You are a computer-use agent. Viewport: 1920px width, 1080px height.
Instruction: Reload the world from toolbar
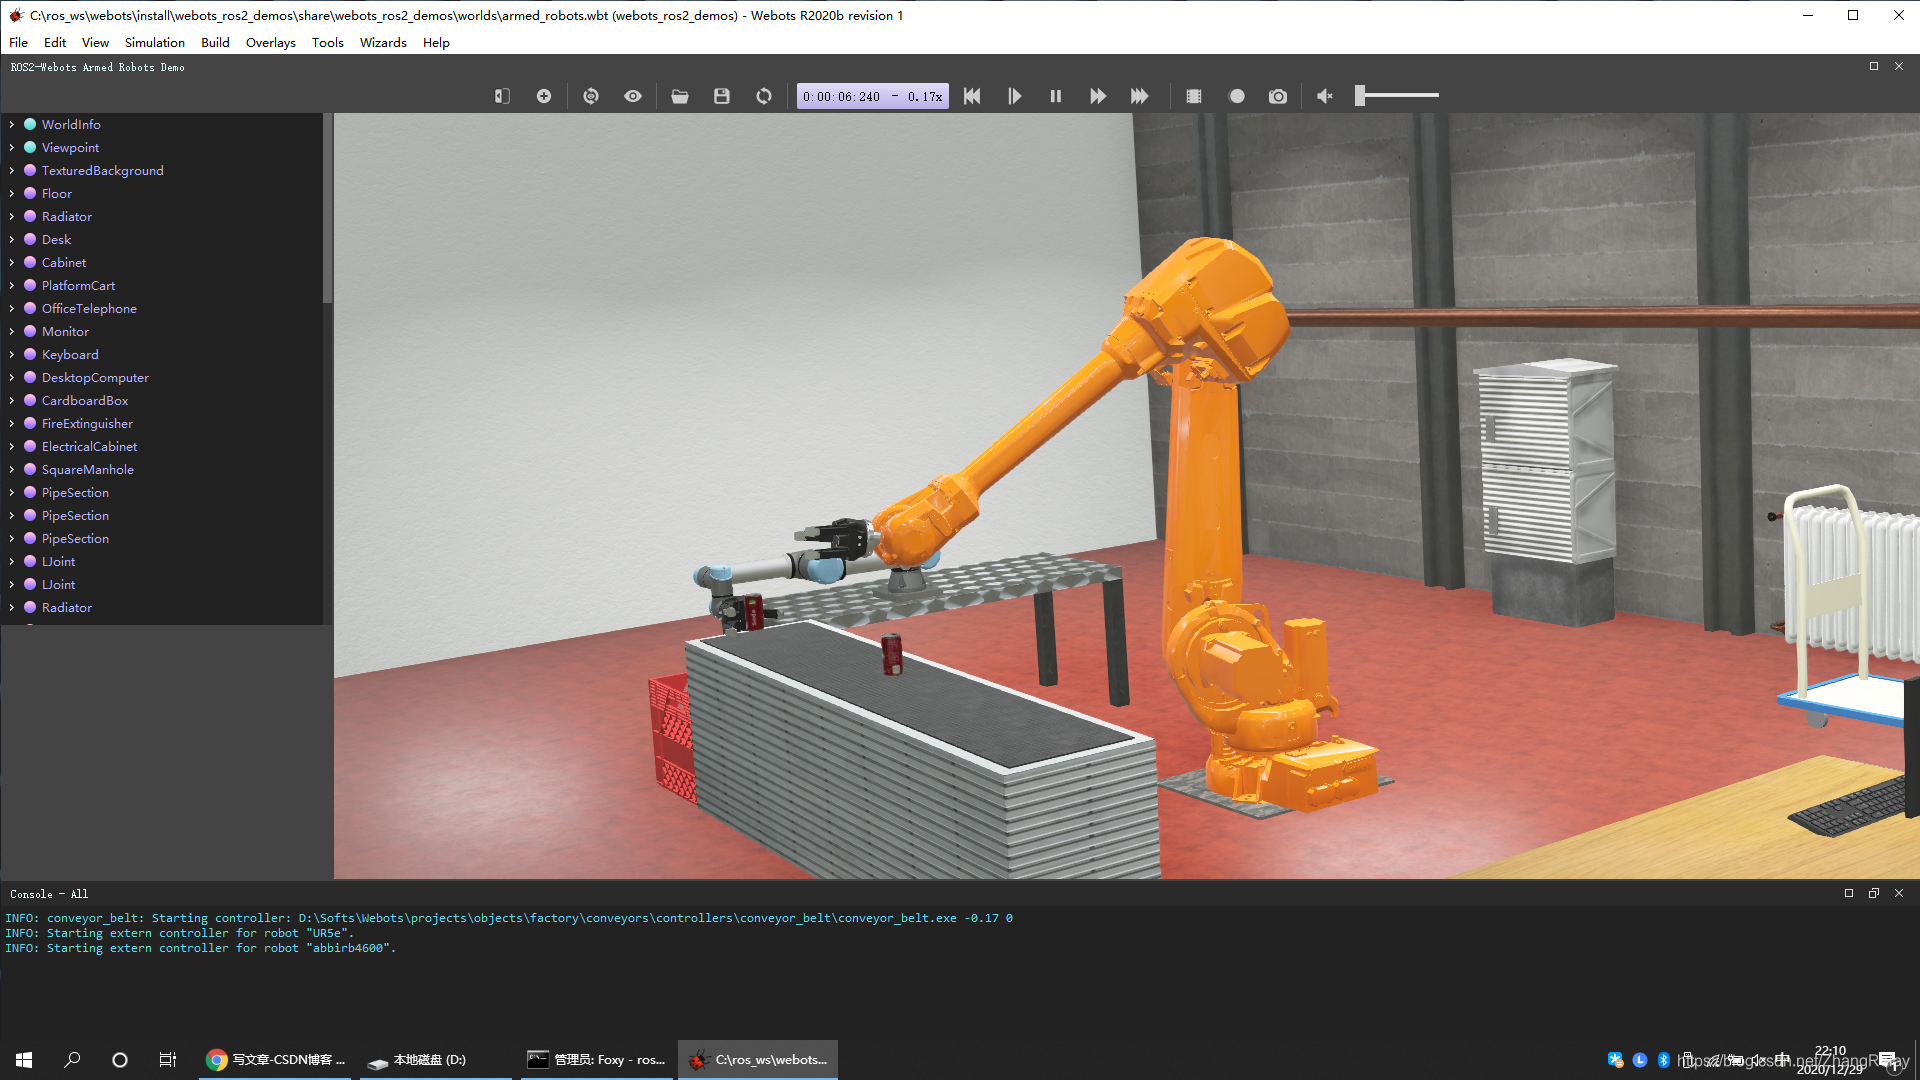click(x=764, y=96)
